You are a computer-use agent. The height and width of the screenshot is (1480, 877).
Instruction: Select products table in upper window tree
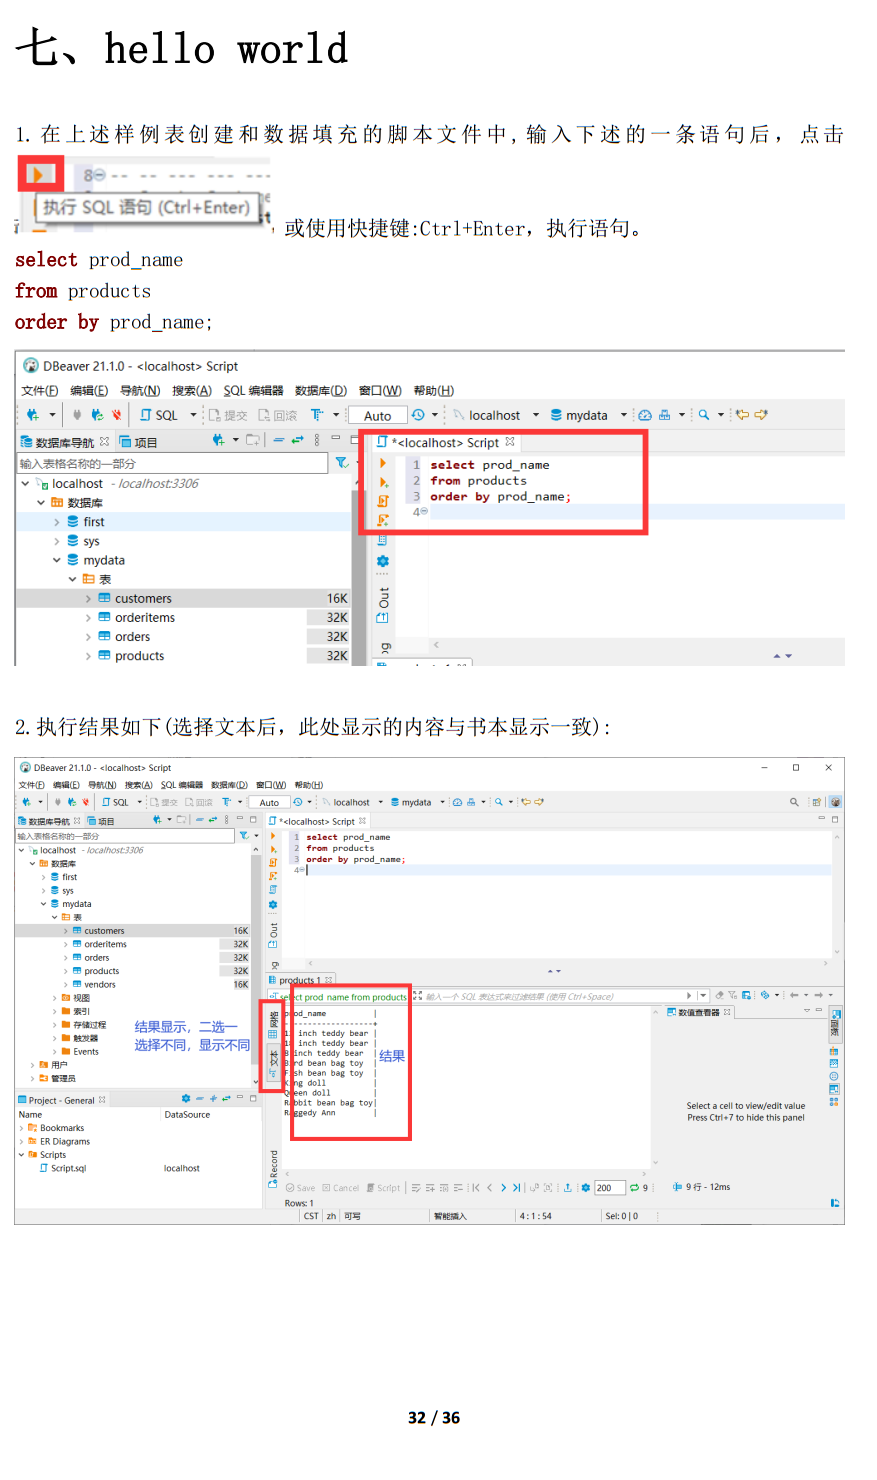pyautogui.click(x=139, y=656)
